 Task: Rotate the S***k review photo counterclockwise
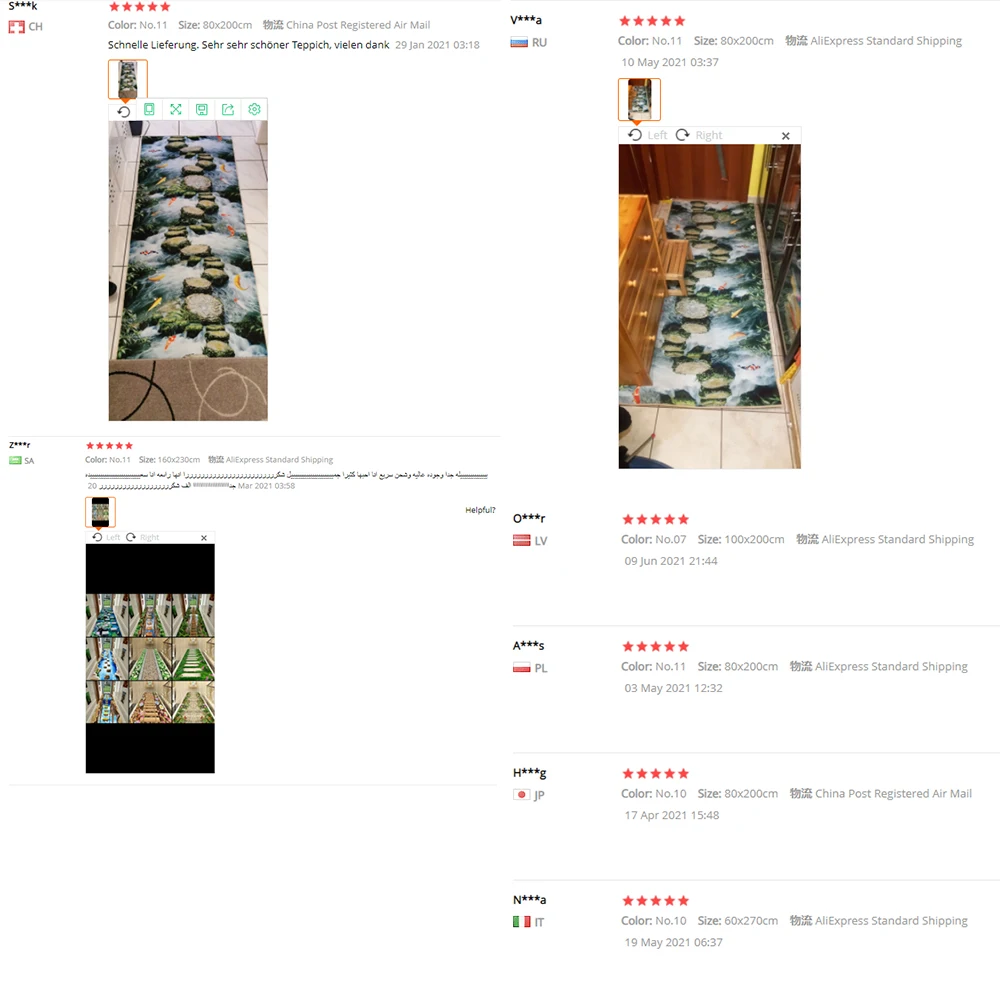(x=124, y=112)
